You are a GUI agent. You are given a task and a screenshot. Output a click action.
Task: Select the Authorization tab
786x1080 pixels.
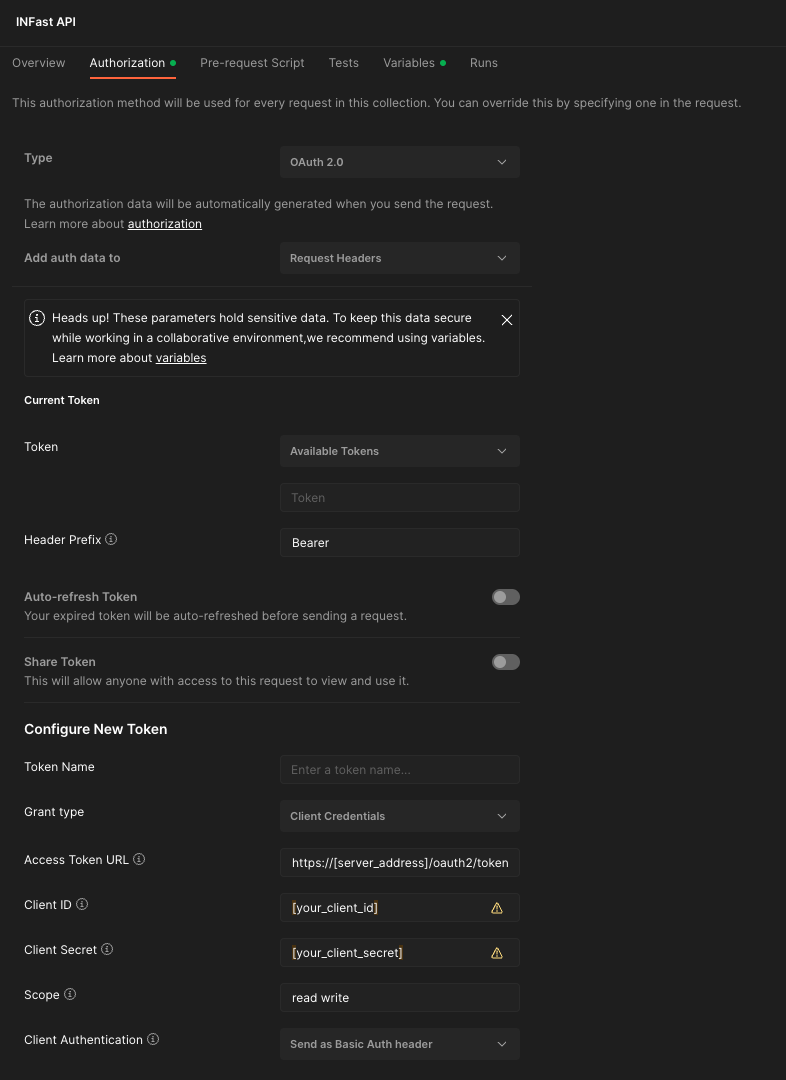point(132,63)
